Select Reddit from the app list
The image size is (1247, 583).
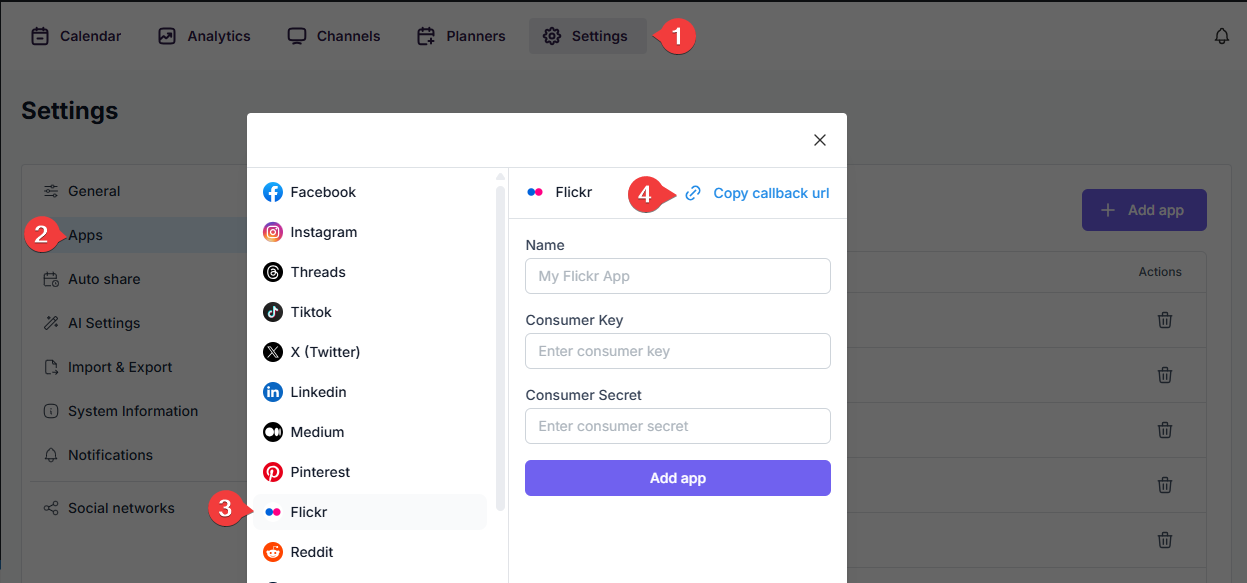pos(311,552)
